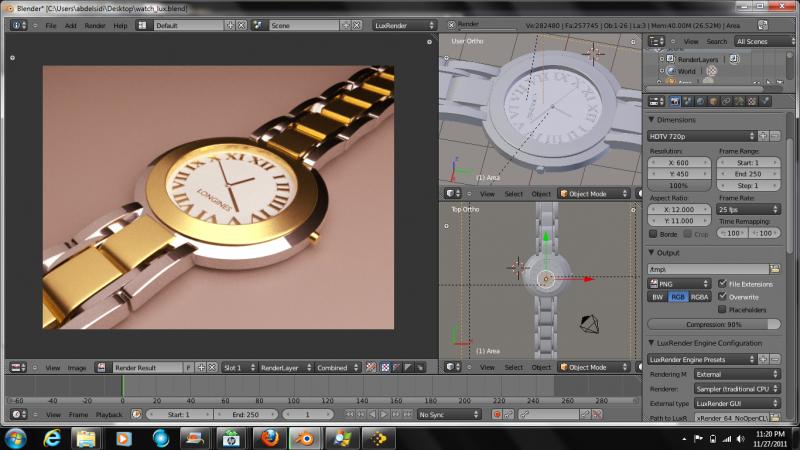Click the output path folder browse icon
This screenshot has height=450, width=800.
(x=775, y=269)
